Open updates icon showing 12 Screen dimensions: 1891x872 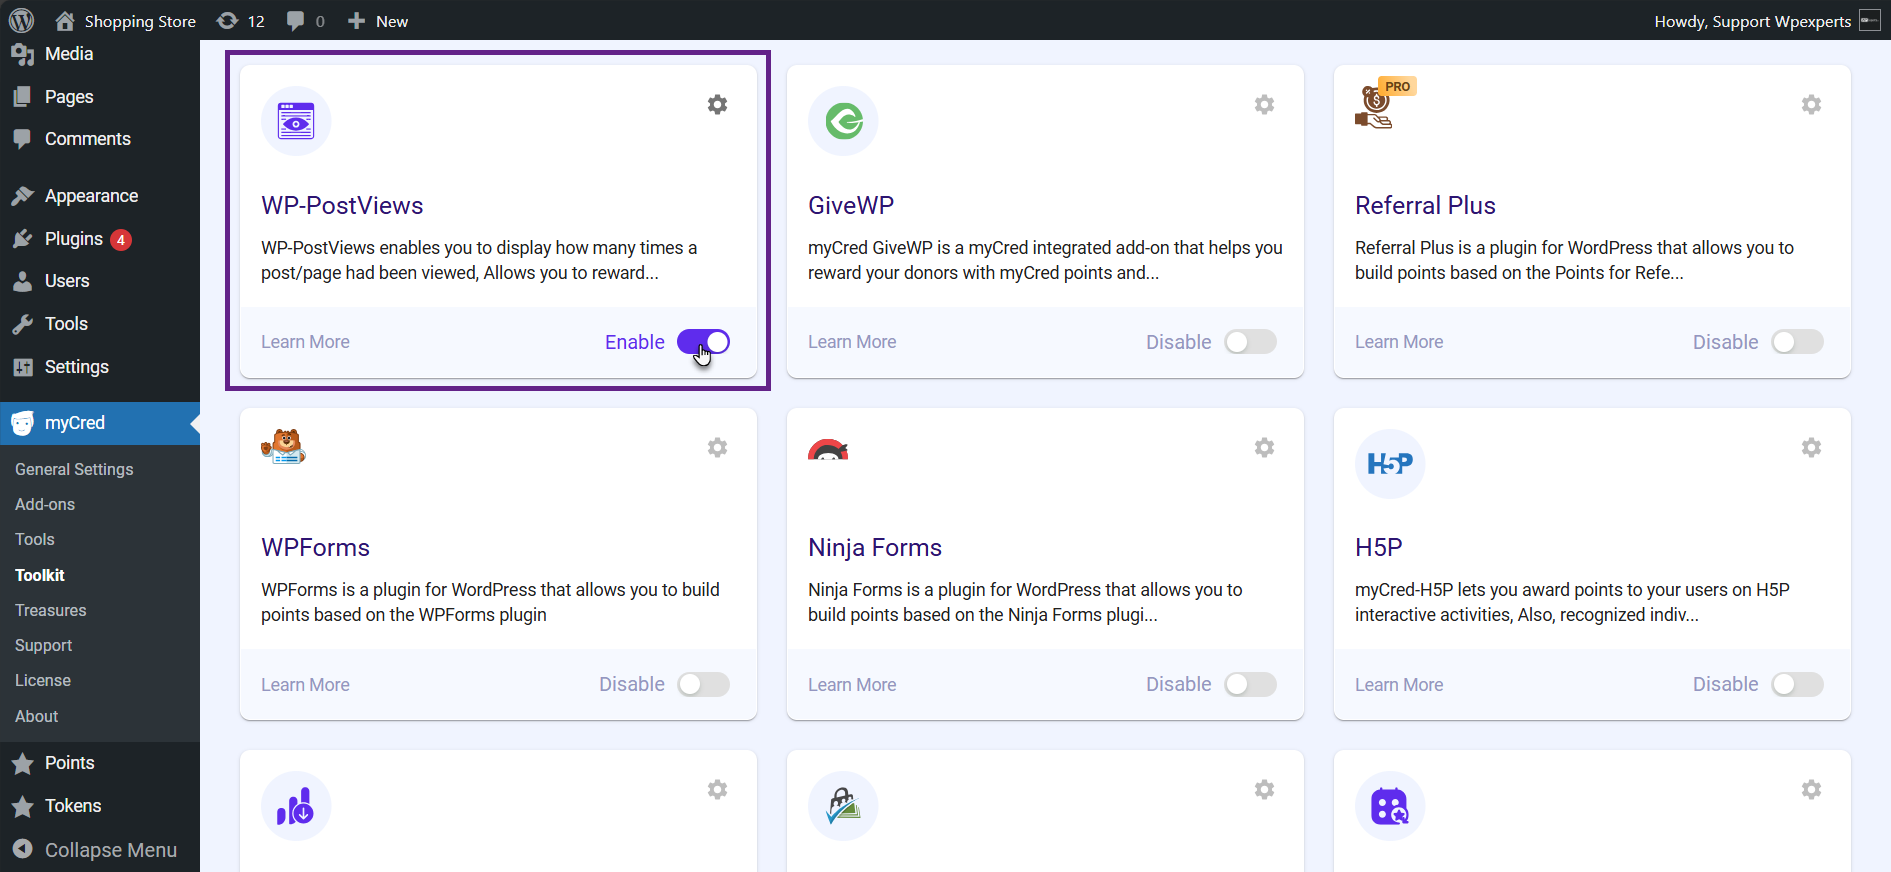point(241,21)
